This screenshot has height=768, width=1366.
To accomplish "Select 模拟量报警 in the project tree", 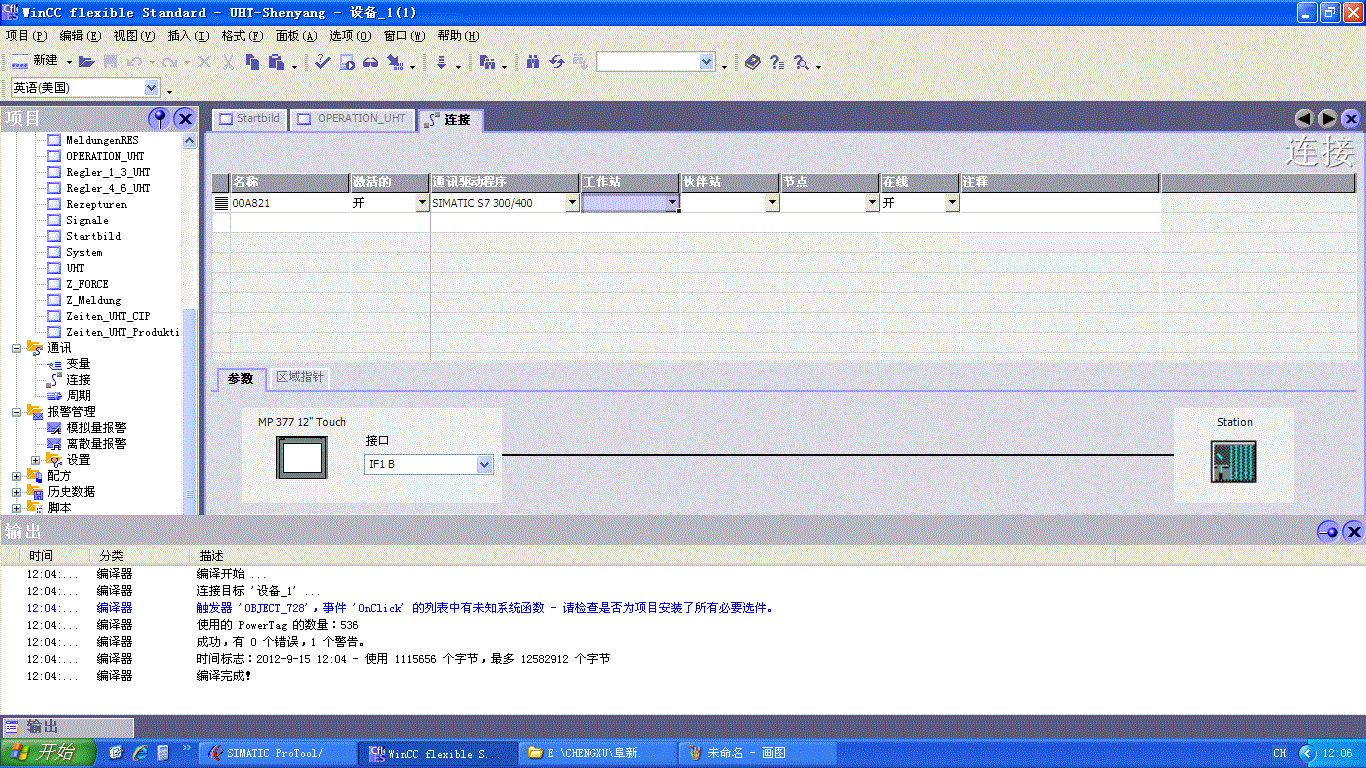I will [96, 428].
